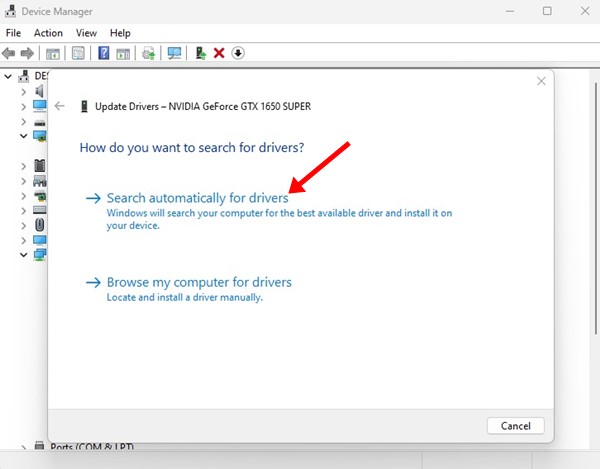600x469 pixels.
Task: Choose Browse my computer for drivers
Action: [199, 282]
